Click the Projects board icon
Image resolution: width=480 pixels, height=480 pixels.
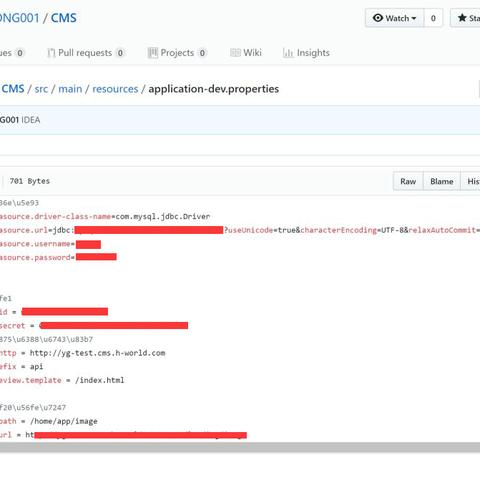[153, 53]
